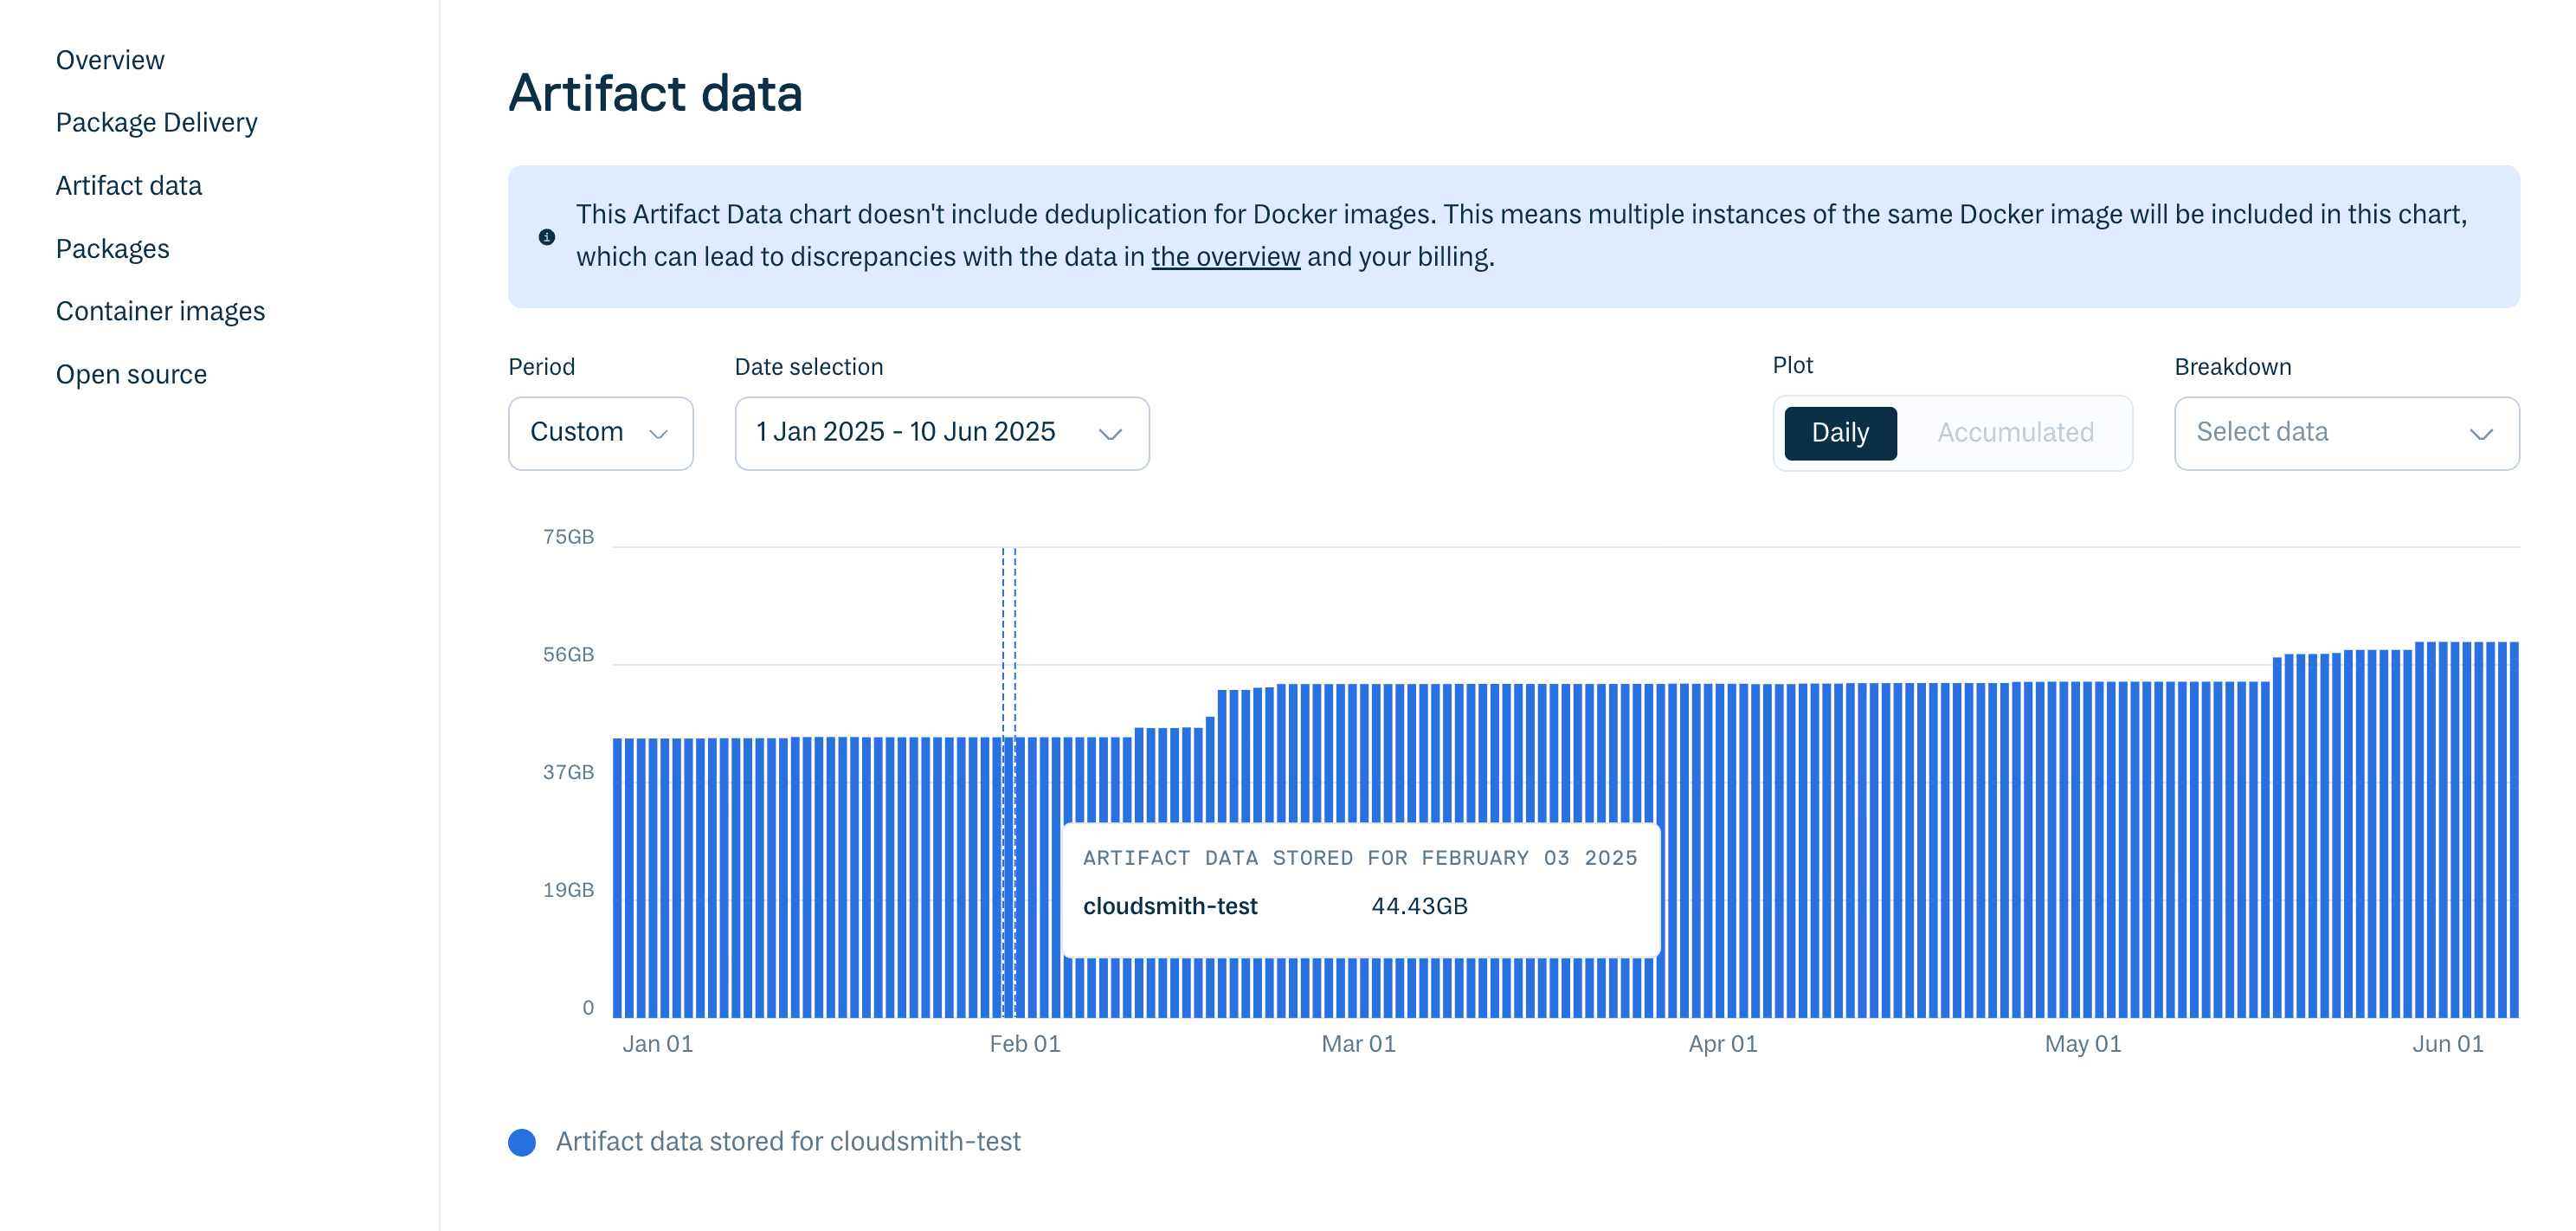Toggle cloudsmith-test series via legend label
Viewport: 2576px width, 1231px height.
pyautogui.click(x=789, y=1140)
